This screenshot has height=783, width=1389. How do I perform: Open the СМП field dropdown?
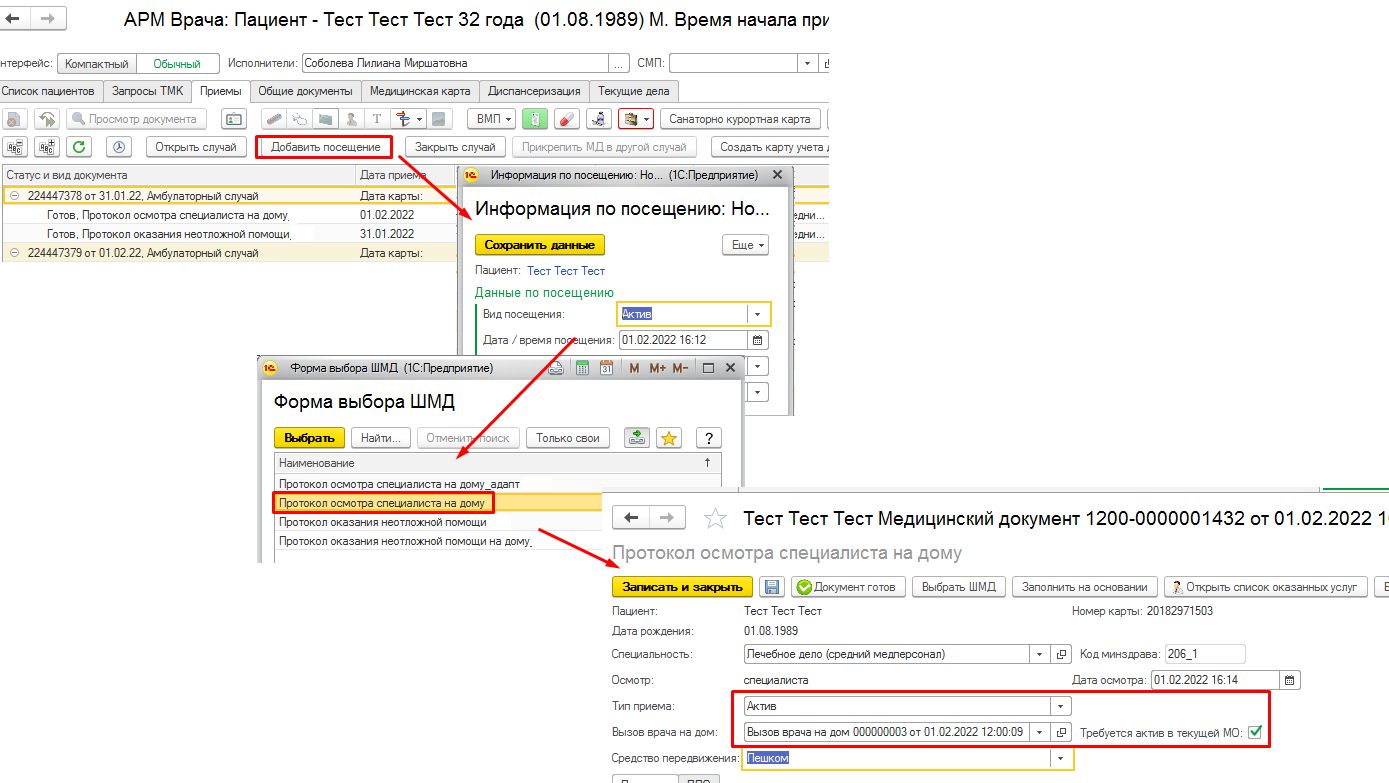pyautogui.click(x=807, y=63)
